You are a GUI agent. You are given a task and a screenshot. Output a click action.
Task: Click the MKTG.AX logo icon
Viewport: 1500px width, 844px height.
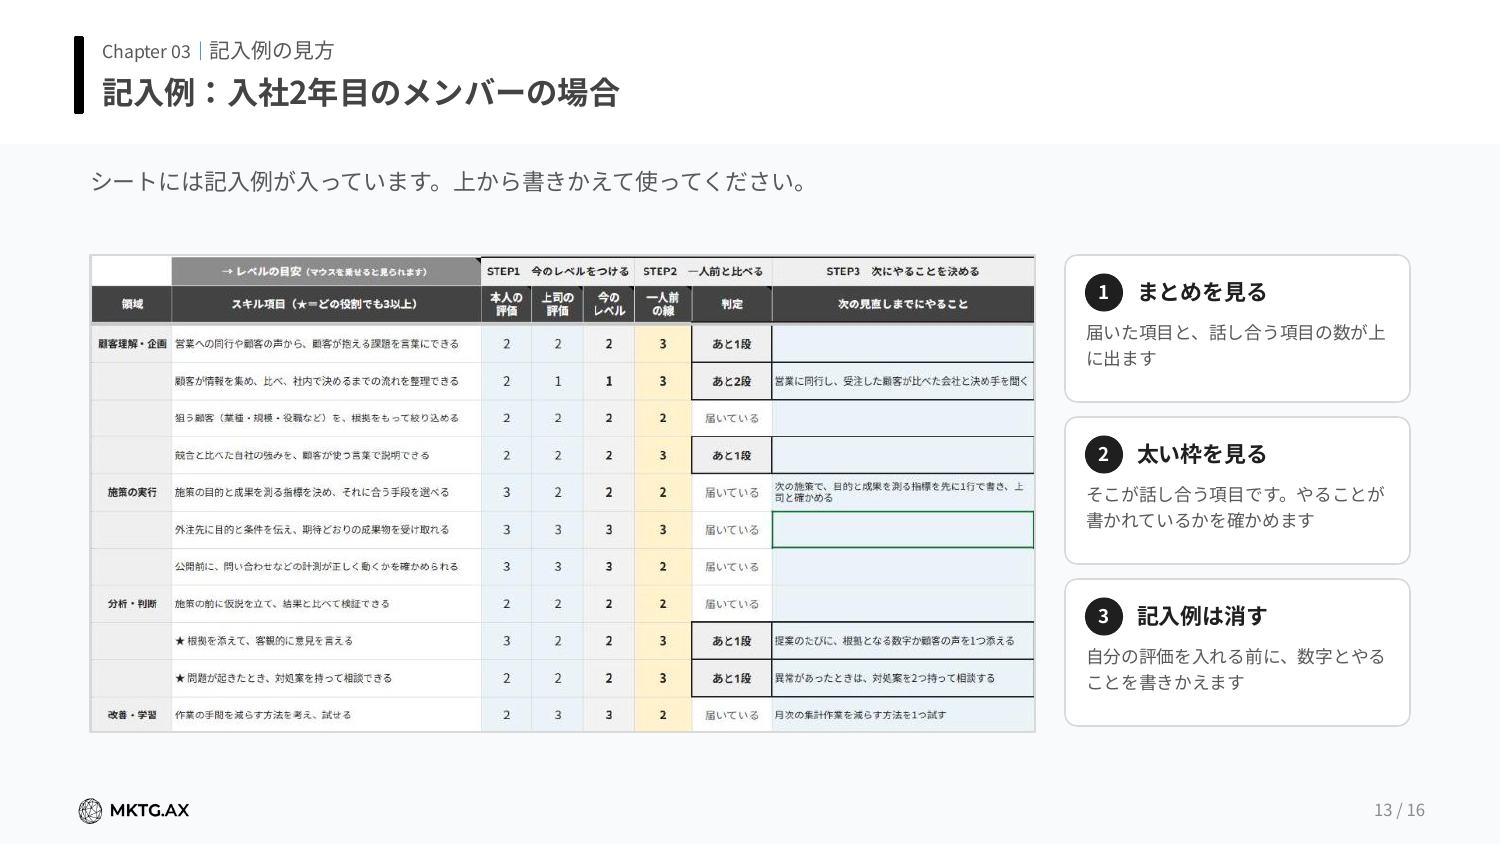90,811
